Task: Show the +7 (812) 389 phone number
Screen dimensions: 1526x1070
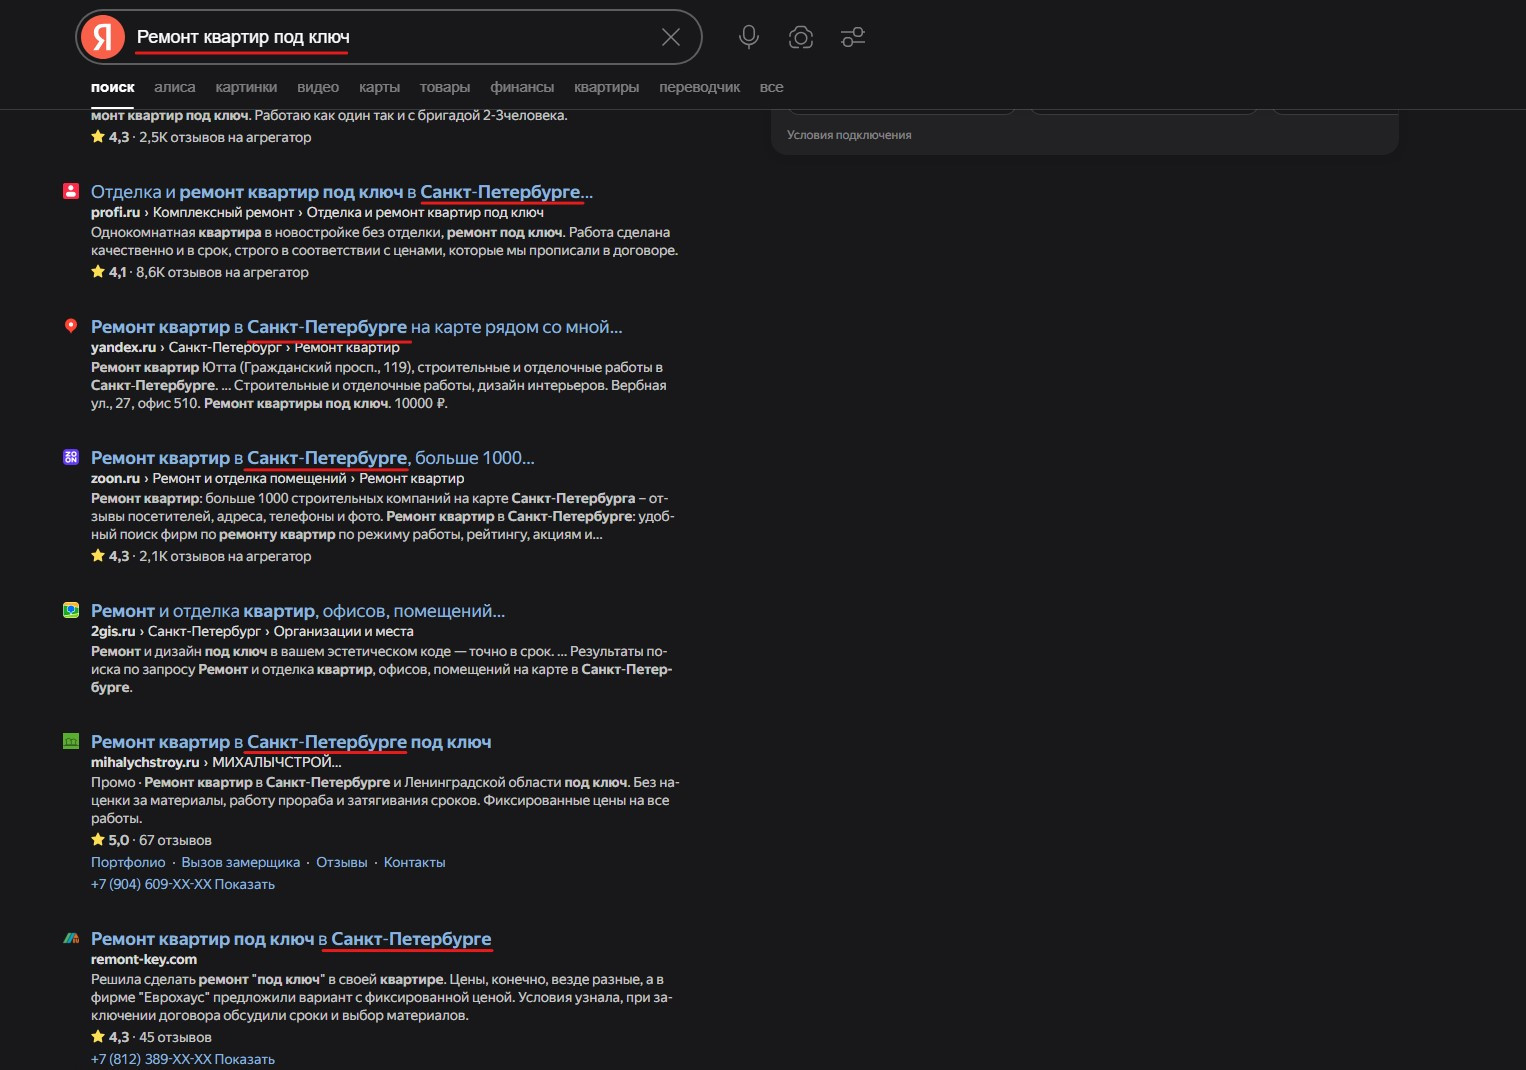Action: pos(183,1059)
